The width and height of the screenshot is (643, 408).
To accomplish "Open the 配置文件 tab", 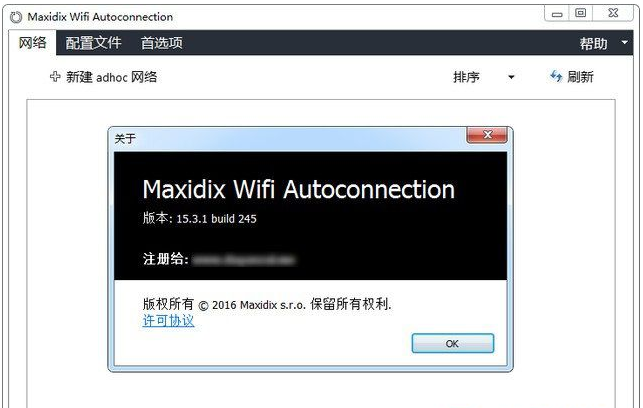I will tap(93, 43).
